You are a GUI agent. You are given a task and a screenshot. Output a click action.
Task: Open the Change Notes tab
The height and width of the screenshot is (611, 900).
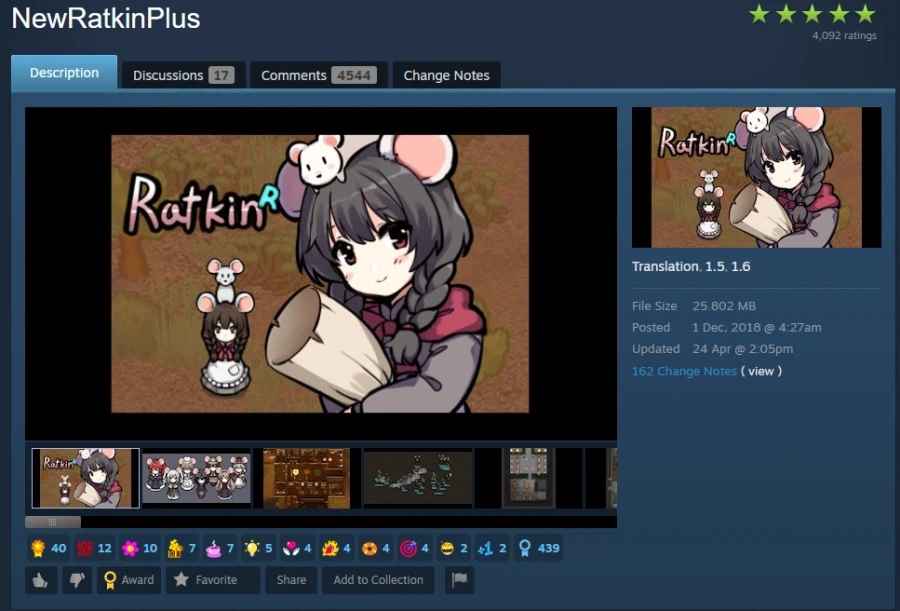tap(447, 75)
